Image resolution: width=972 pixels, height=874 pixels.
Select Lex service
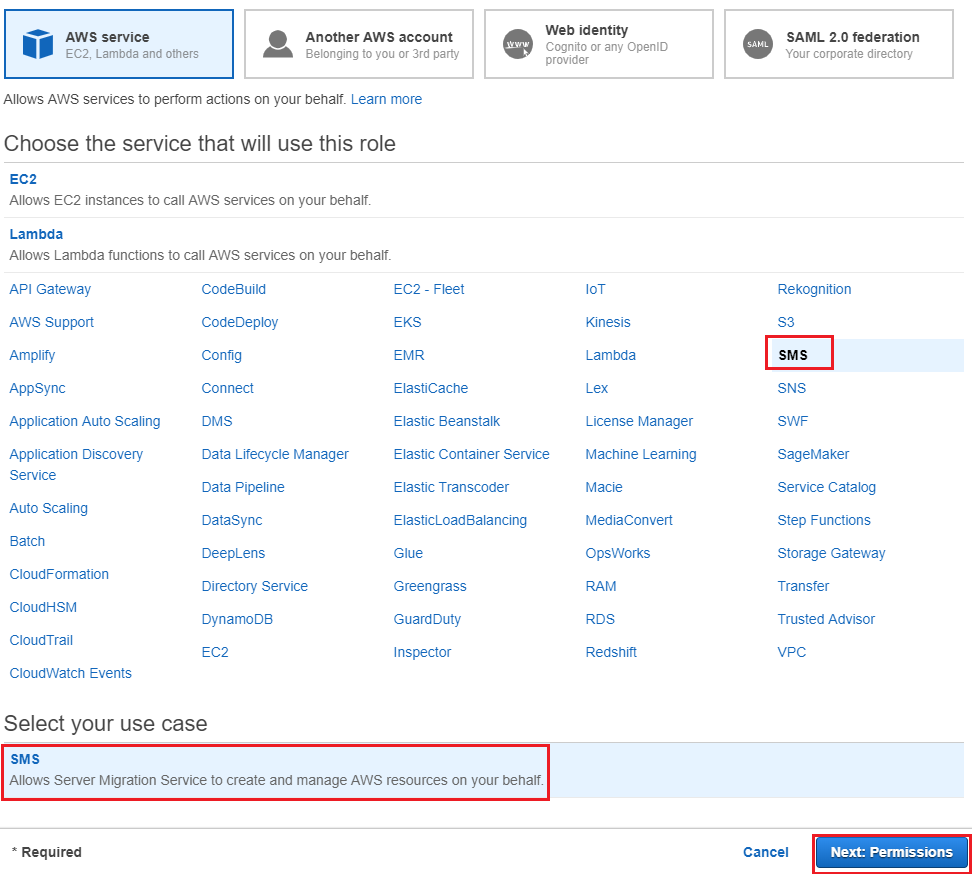click(x=597, y=388)
